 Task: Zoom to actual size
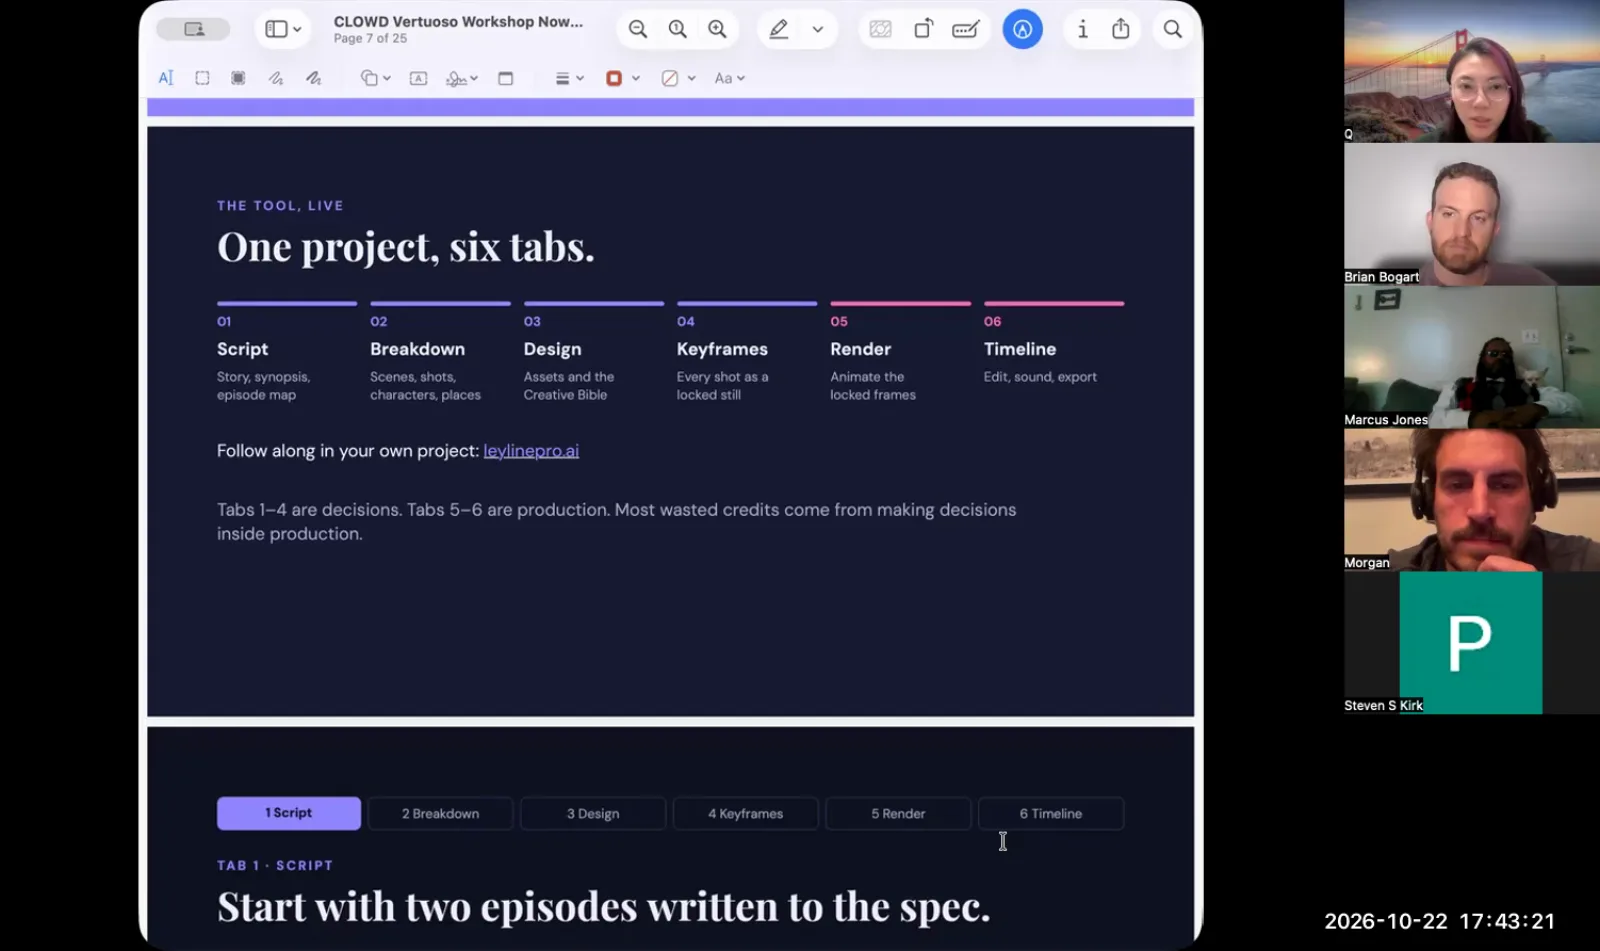point(677,29)
